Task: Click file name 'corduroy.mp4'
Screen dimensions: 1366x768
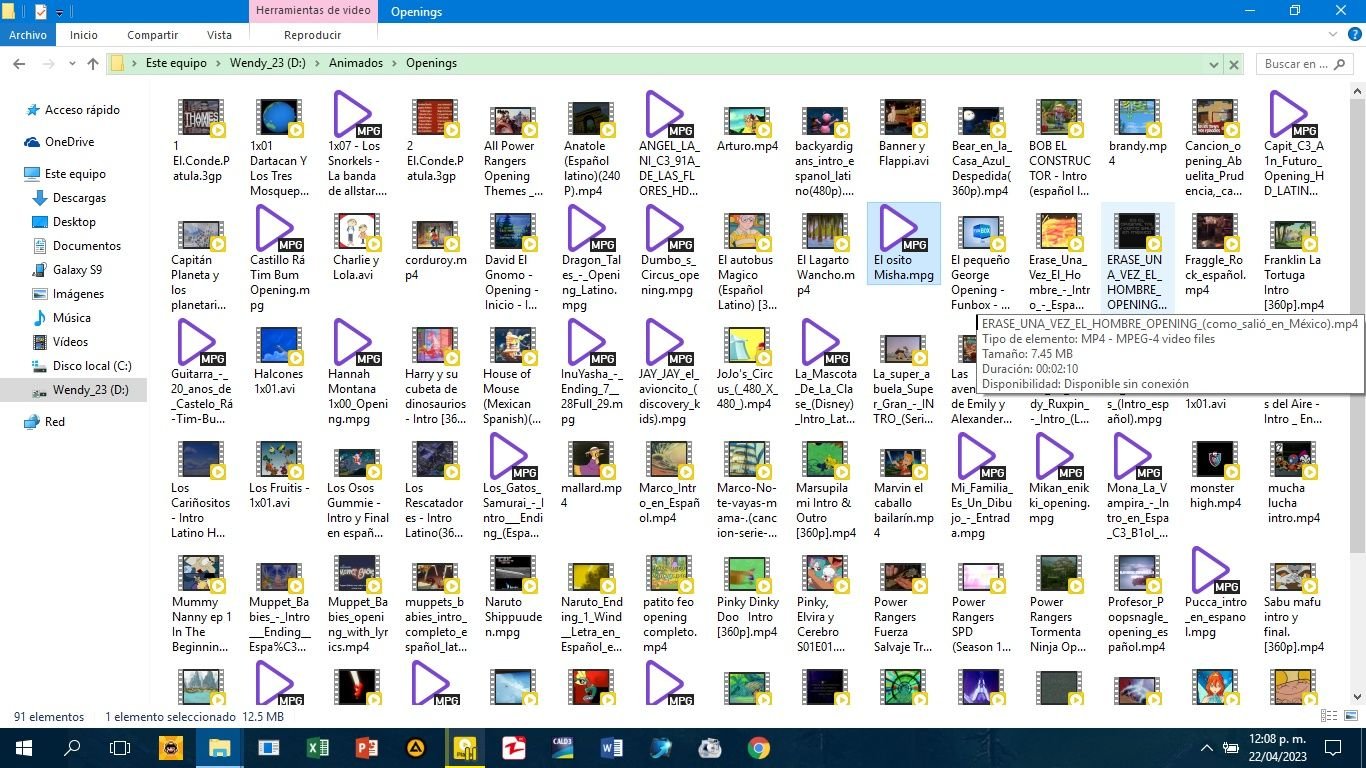Action: (435, 267)
